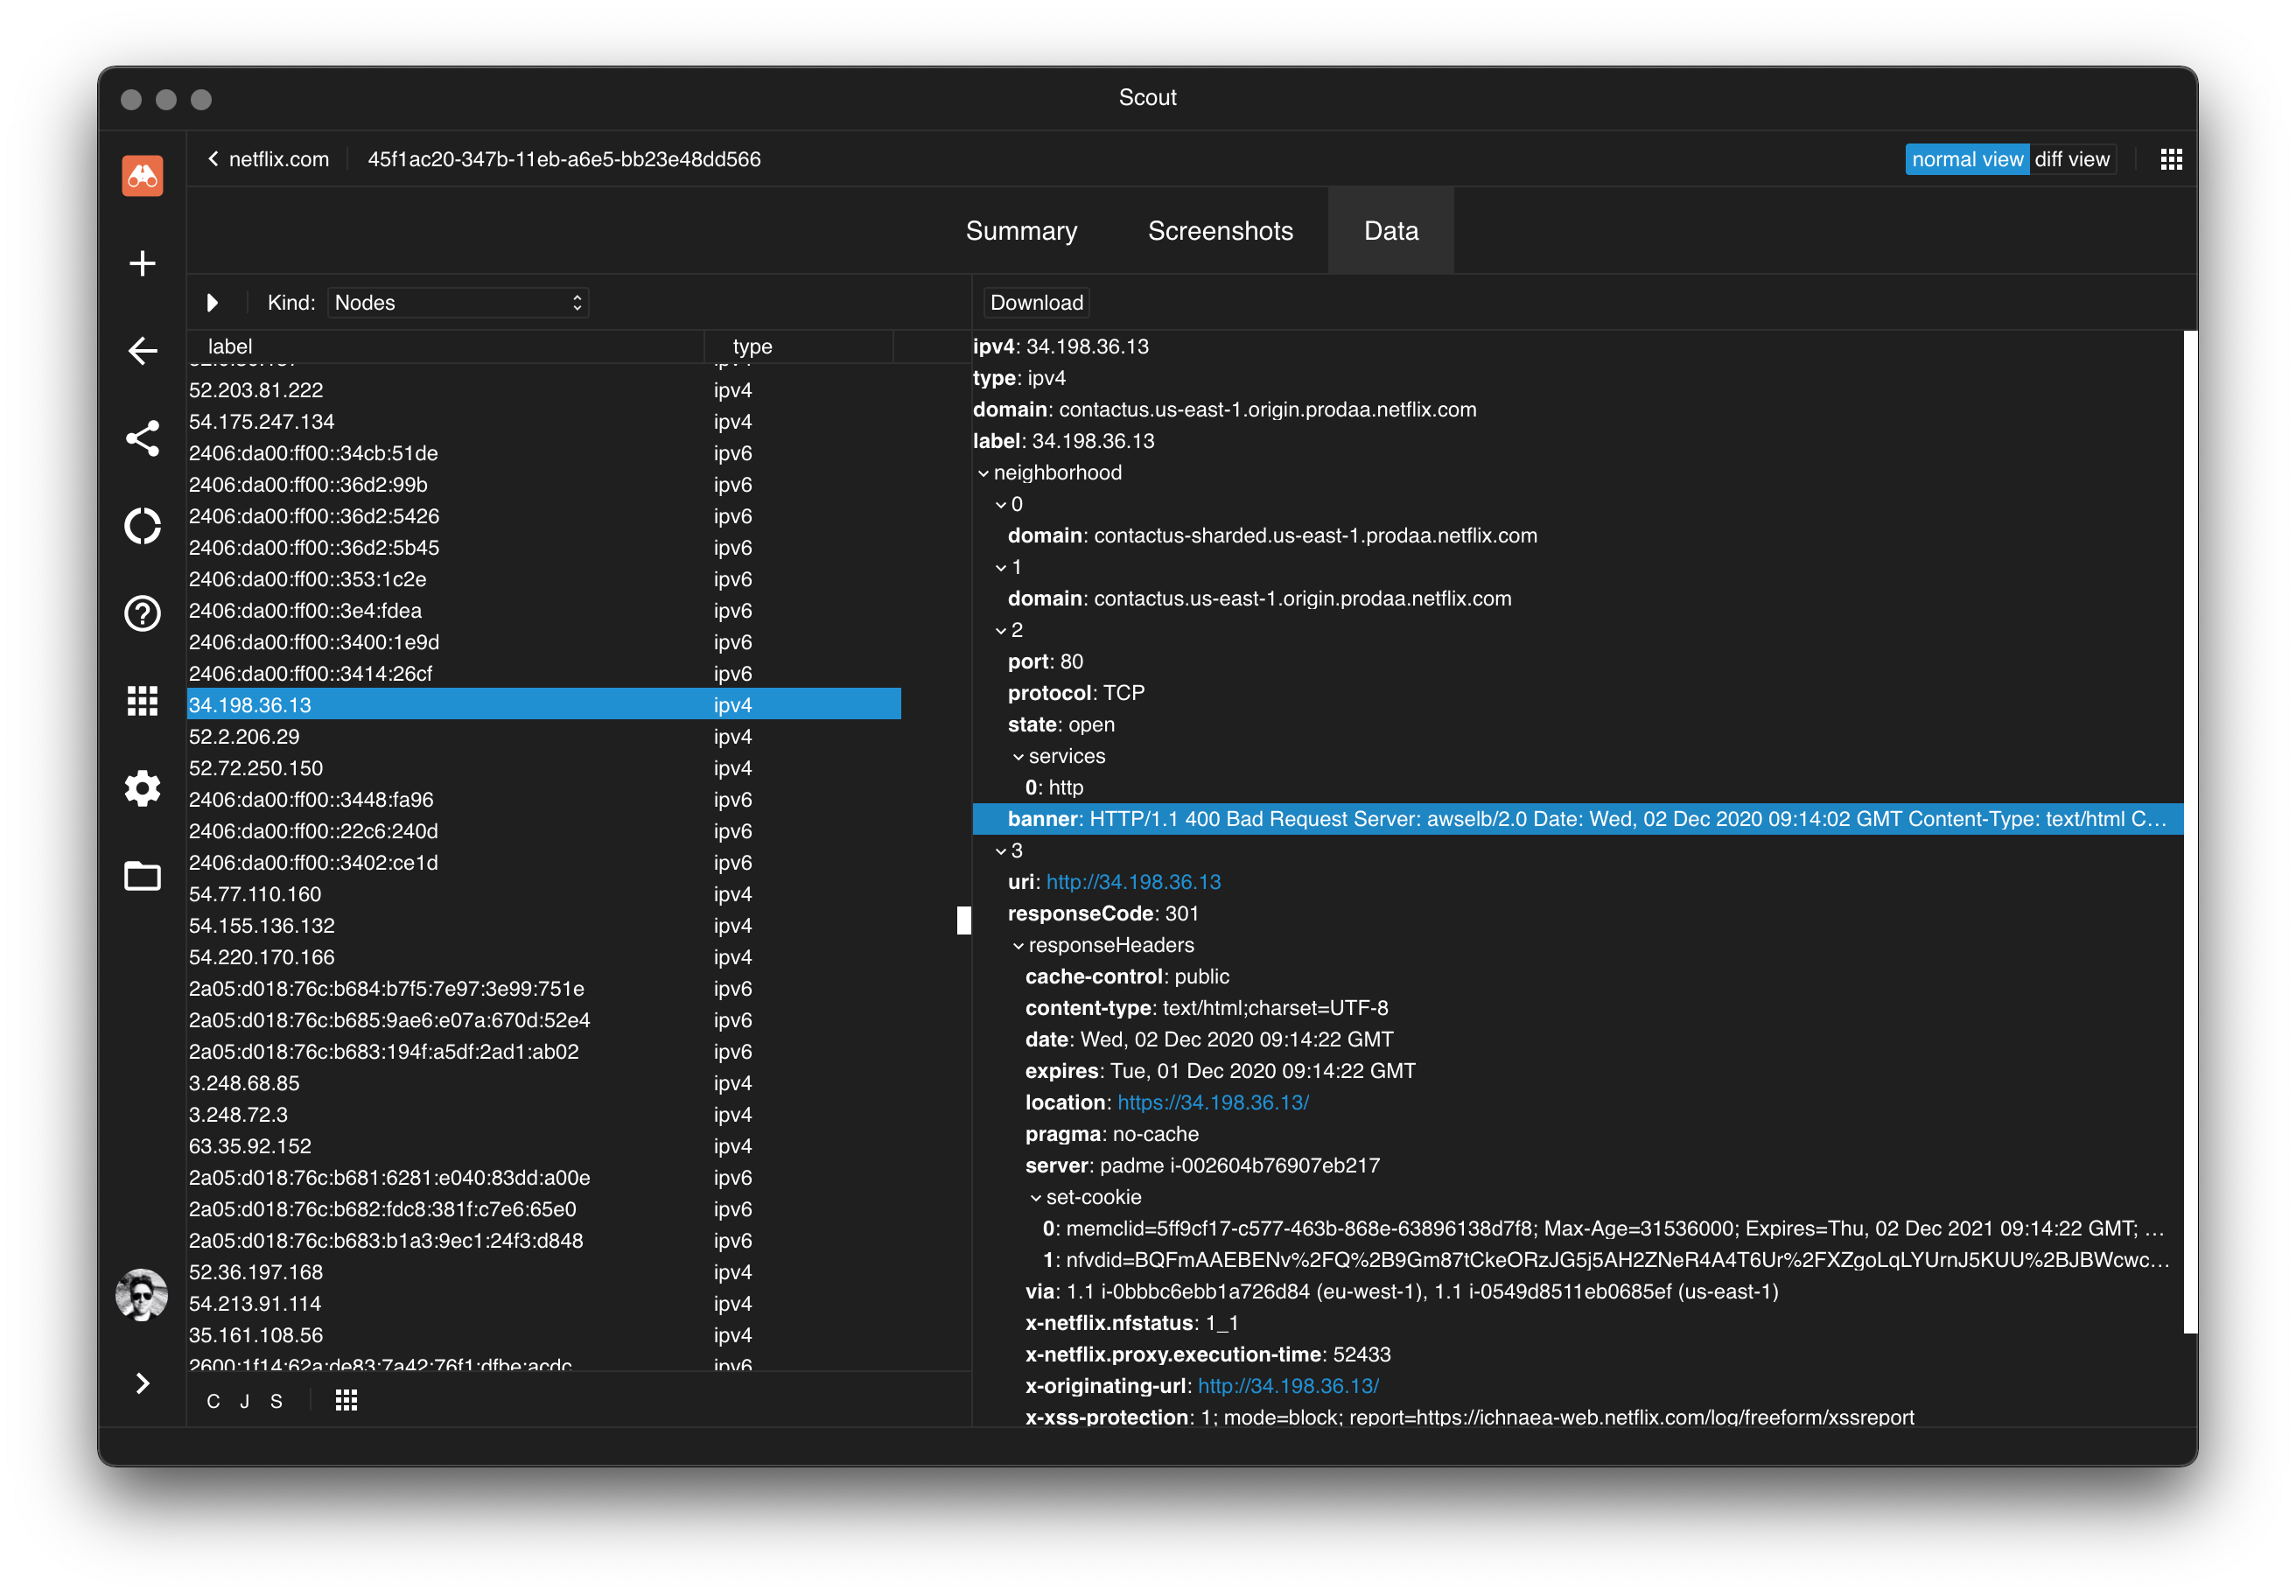The height and width of the screenshot is (1596, 2296).
Task: Switch to the Summary tab
Action: tap(1021, 231)
